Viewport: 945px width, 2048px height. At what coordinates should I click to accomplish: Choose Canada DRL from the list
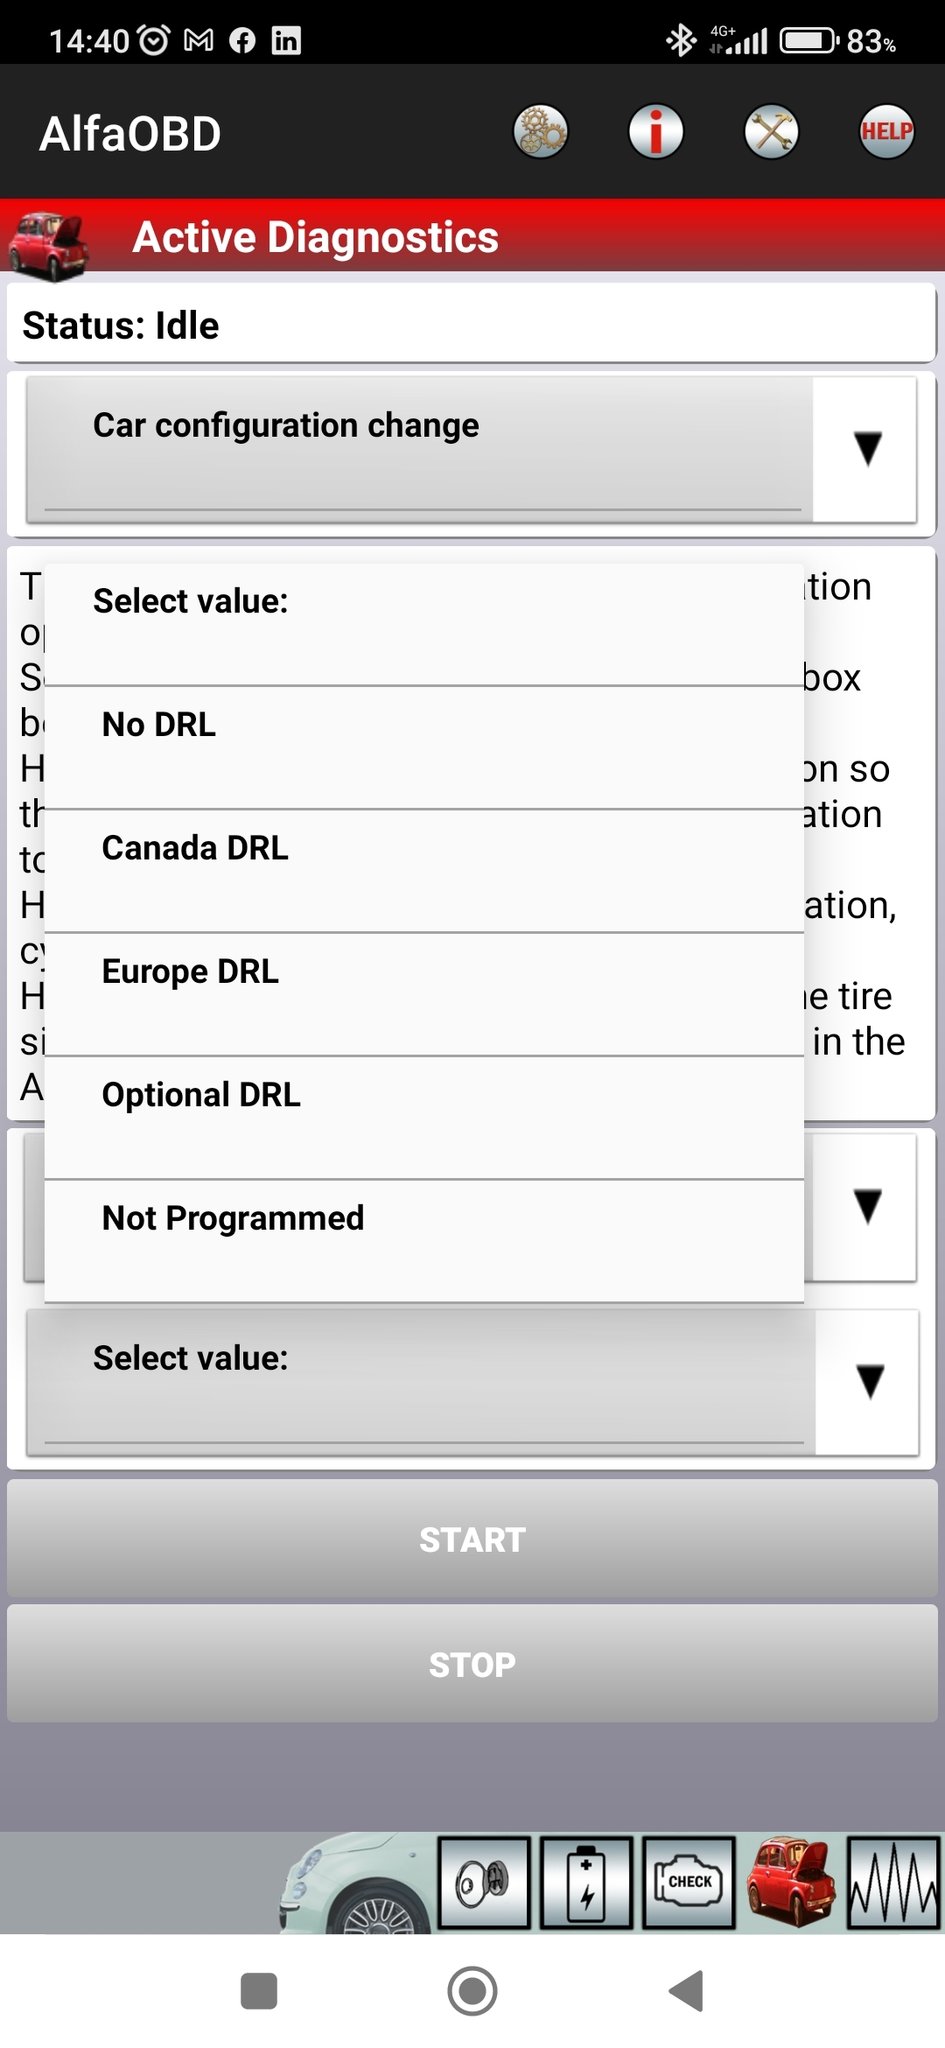coord(424,870)
